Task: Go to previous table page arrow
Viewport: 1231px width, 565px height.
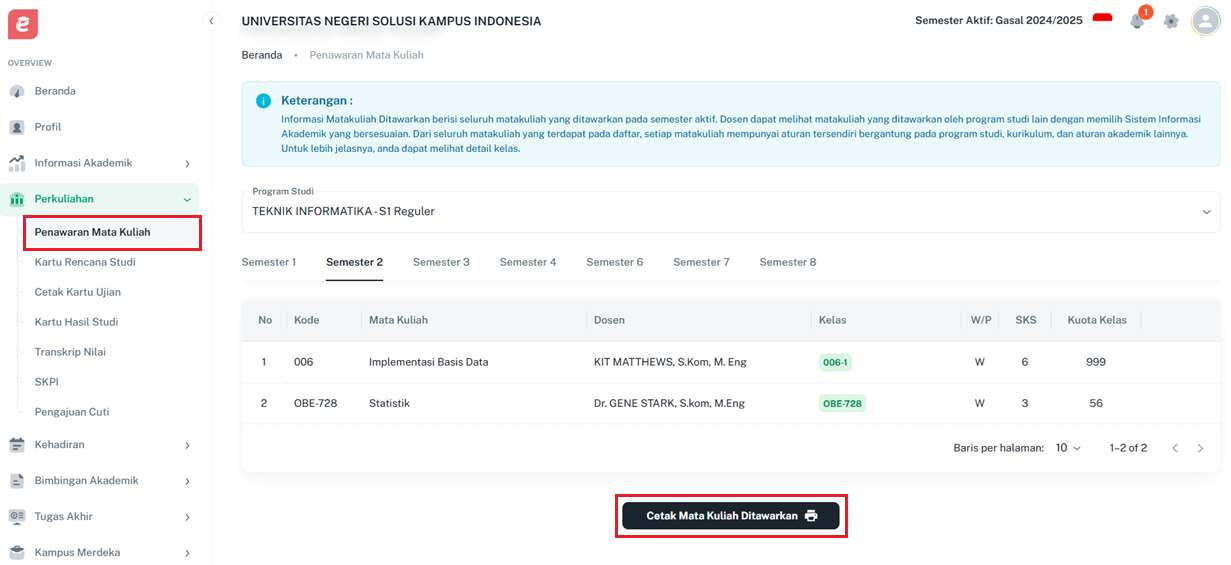Action: (1175, 448)
